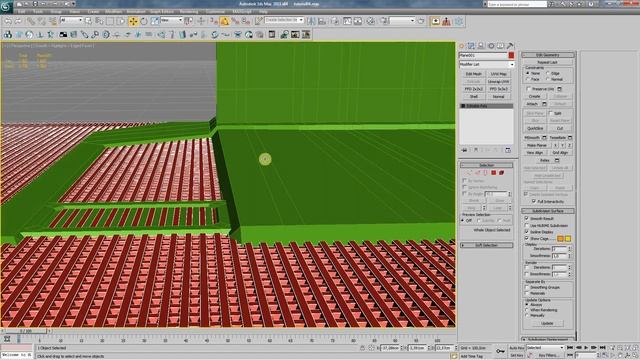This screenshot has height=360, width=640.
Task: Open the Group menu
Action: 56,12
